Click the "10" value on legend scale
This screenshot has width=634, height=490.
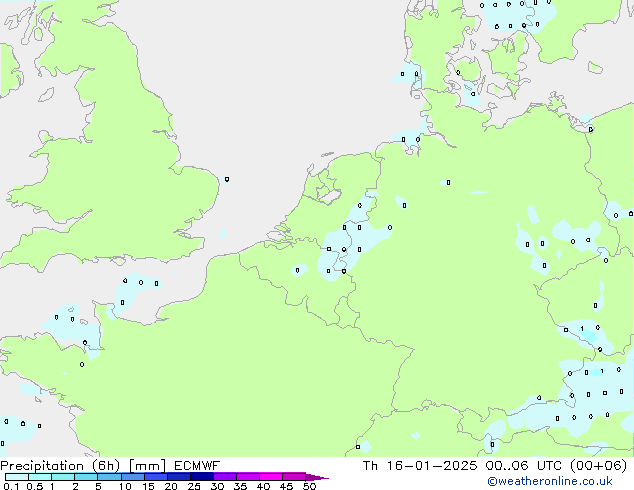(124, 486)
